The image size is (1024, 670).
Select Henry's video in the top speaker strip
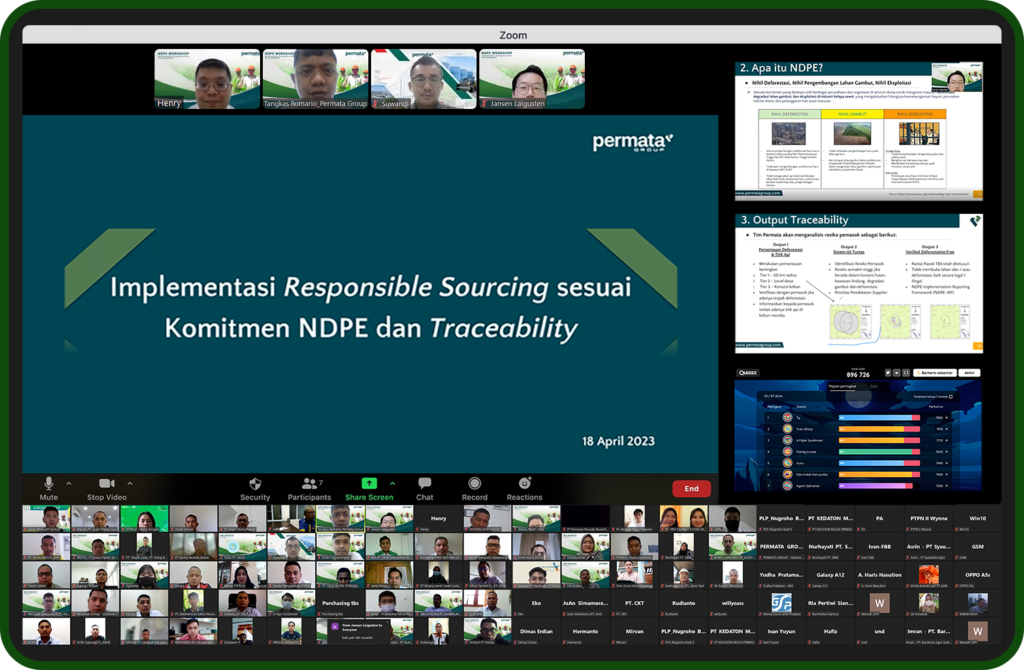(207, 79)
